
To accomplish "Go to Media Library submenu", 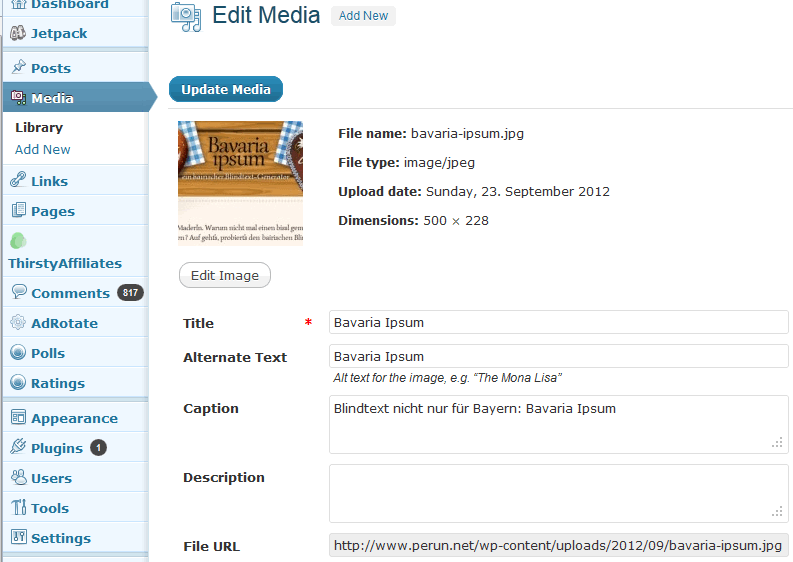I will point(39,127).
